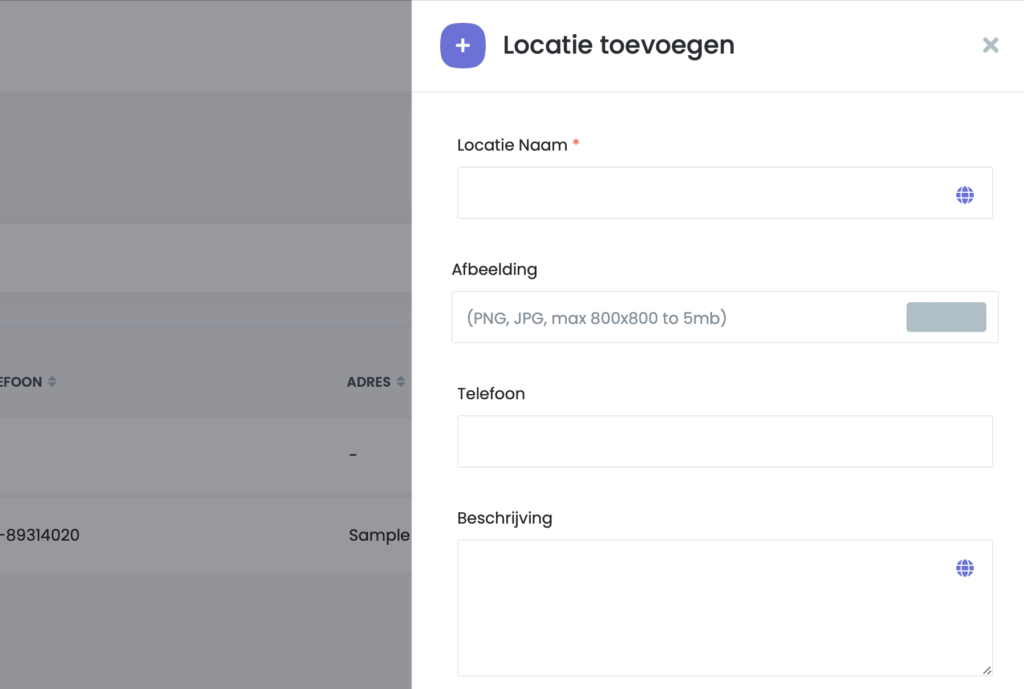Close the Locatie toevoegen panel

click(990, 45)
